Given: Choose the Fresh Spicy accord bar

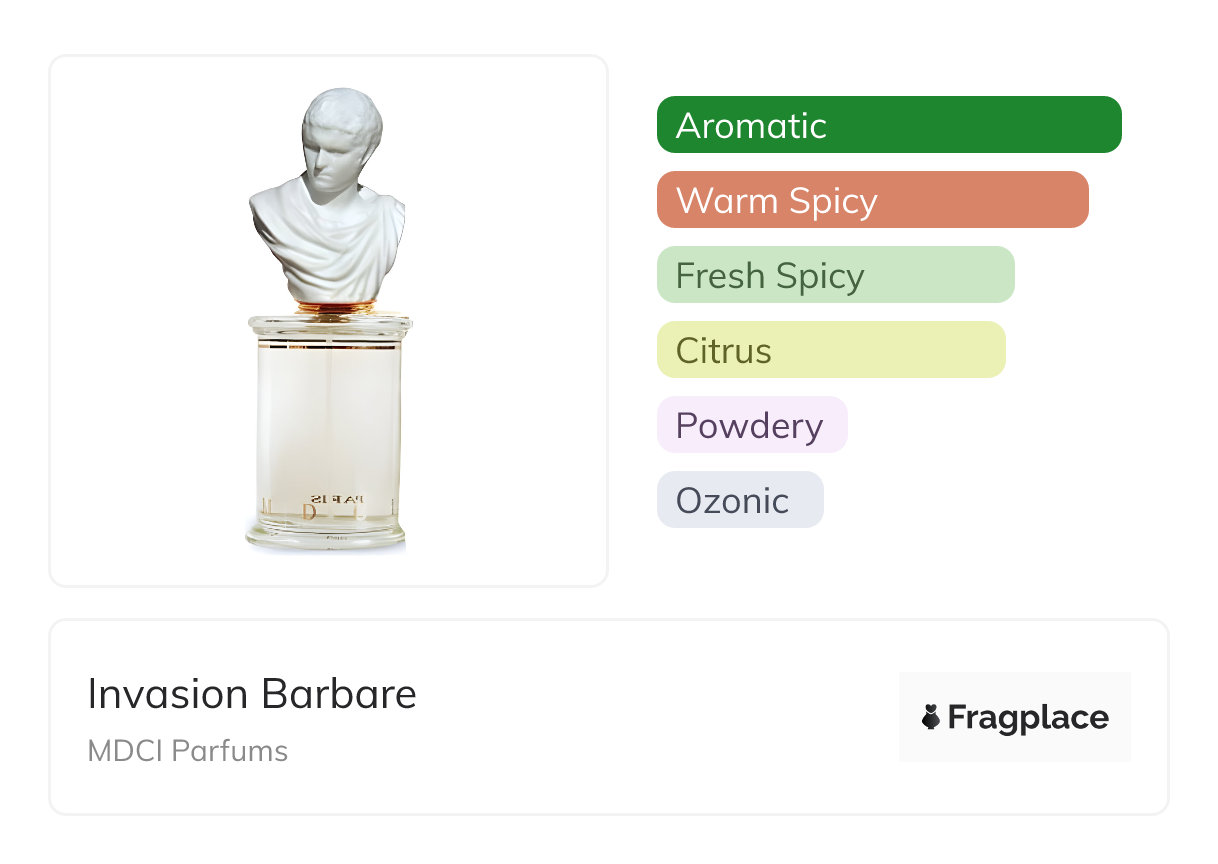Looking at the screenshot, I should point(835,275).
